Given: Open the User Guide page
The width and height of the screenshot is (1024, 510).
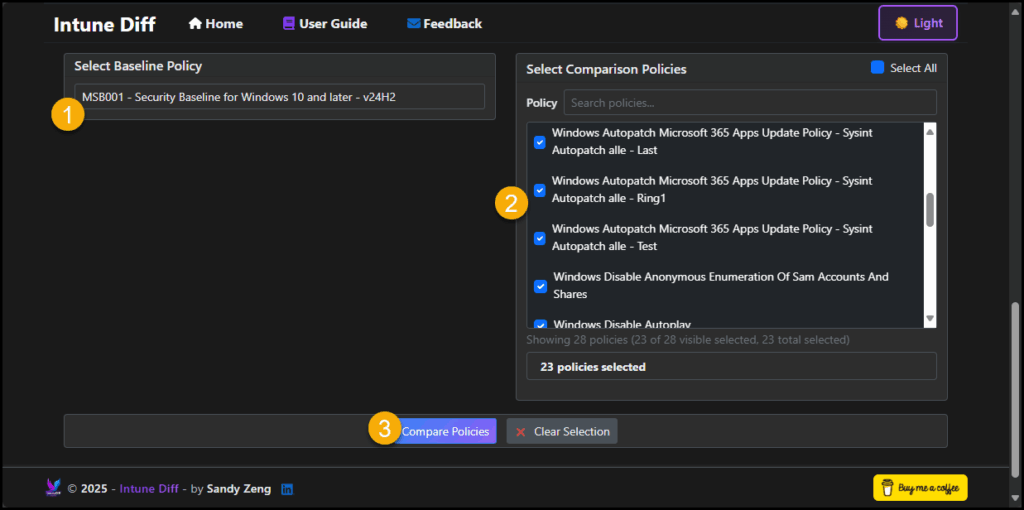Looking at the screenshot, I should [x=325, y=24].
